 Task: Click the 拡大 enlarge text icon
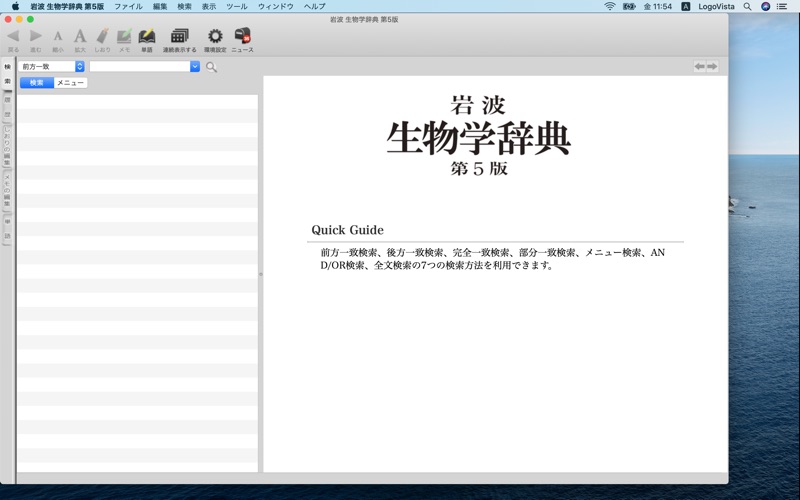pyautogui.click(x=80, y=40)
